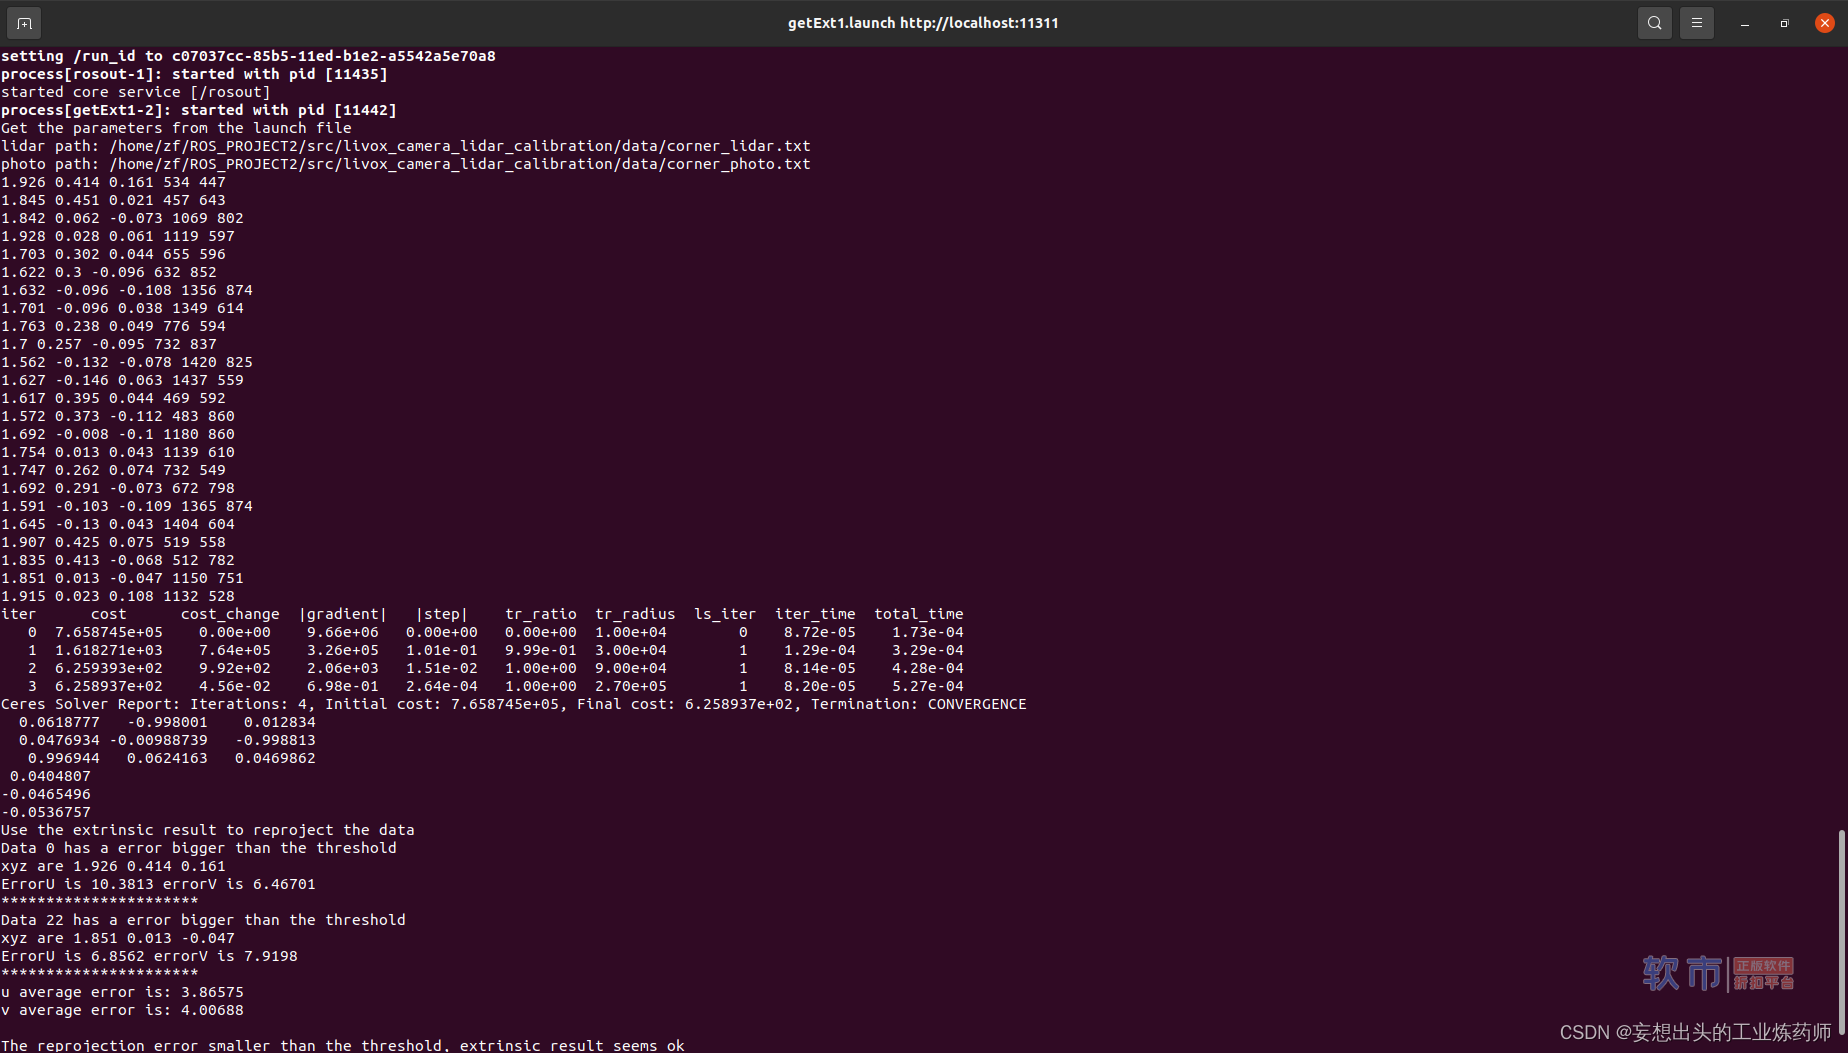Click data row '1.842 0.062 -0.073 1069 802'
This screenshot has height=1053, width=1848.
click(122, 218)
